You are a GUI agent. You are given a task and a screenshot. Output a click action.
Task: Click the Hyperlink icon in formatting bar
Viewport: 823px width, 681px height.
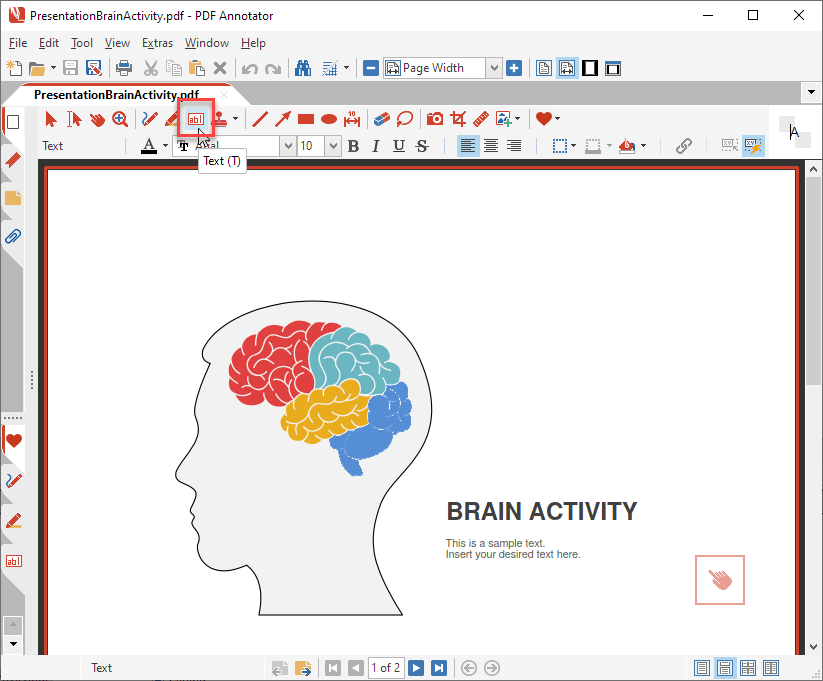[x=683, y=146]
